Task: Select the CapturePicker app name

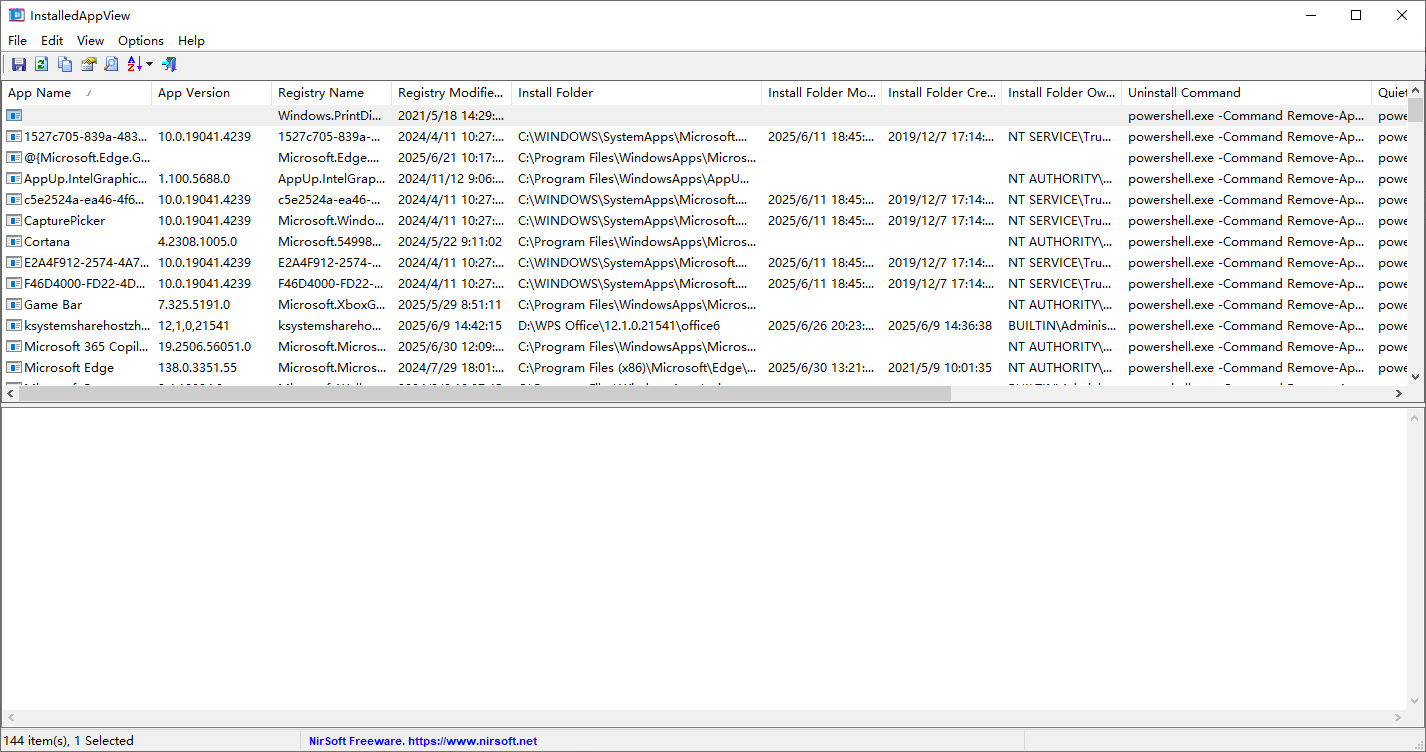Action: pyautogui.click(x=64, y=221)
